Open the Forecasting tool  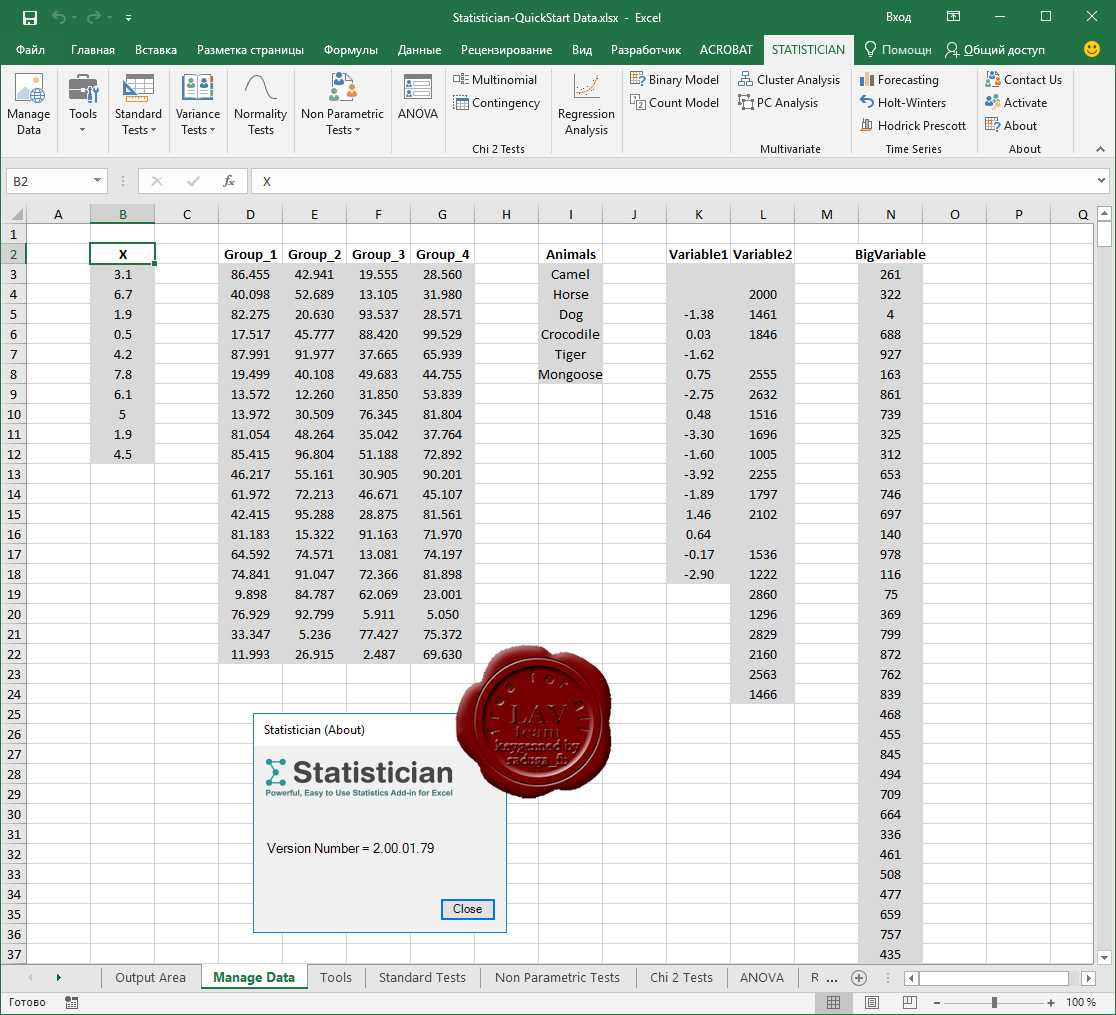[899, 80]
